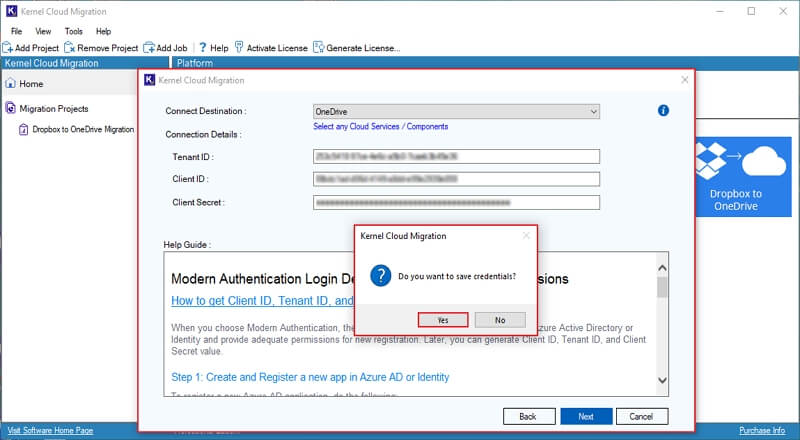
Task: Open the File menu
Action: click(x=16, y=31)
